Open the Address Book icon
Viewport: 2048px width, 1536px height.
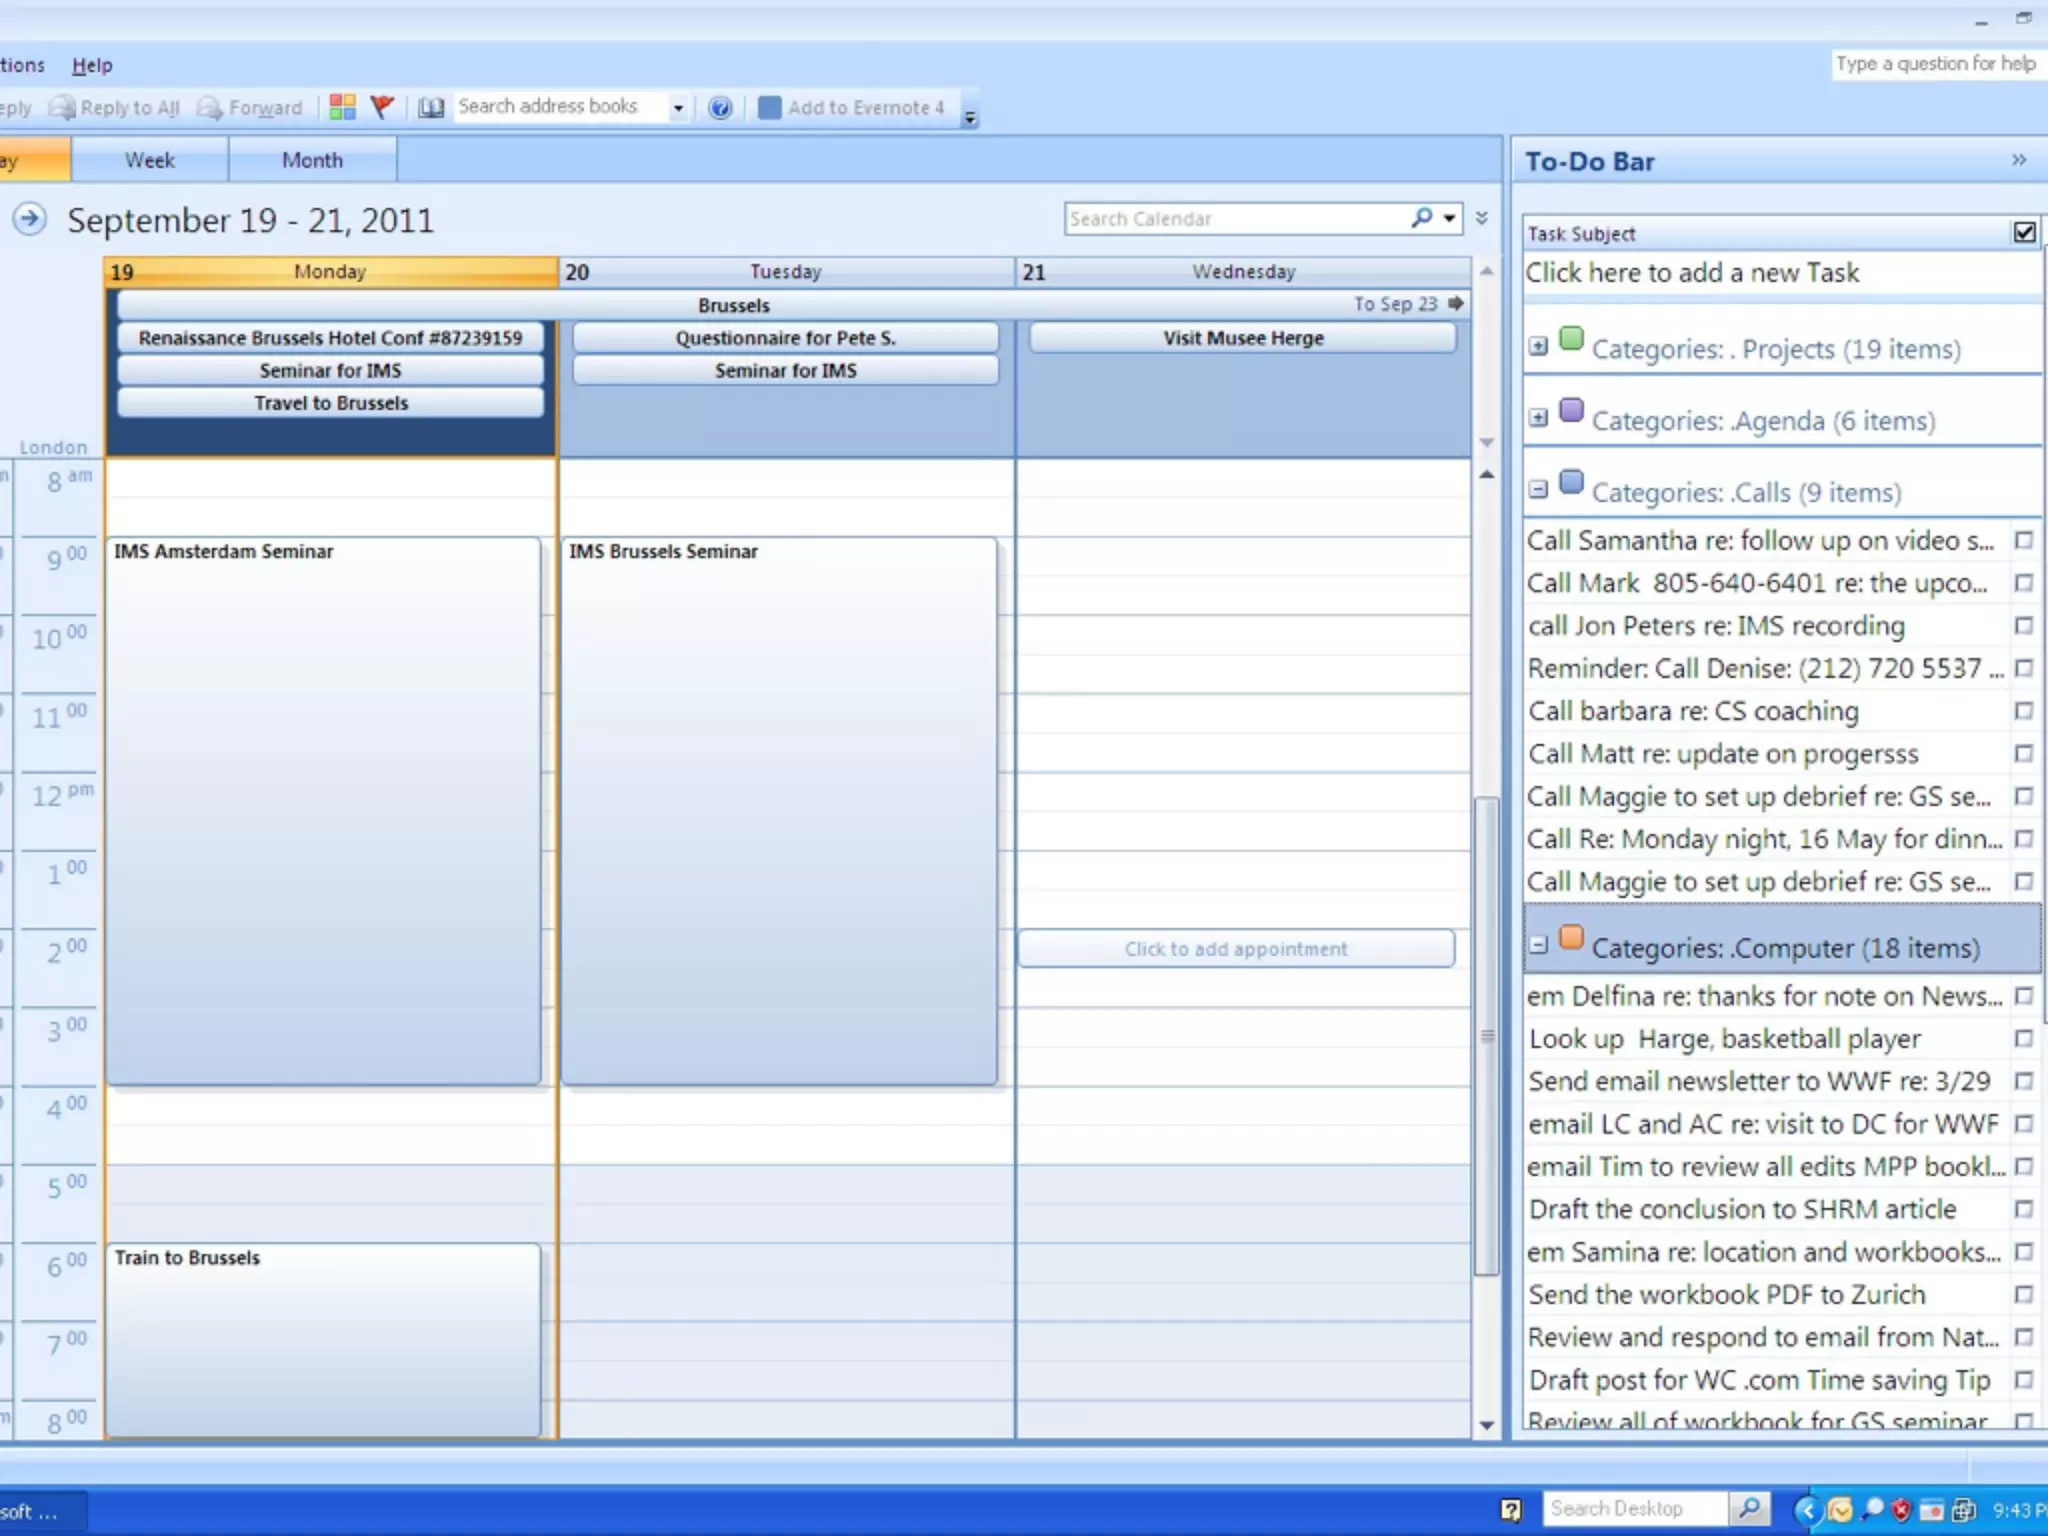point(431,108)
